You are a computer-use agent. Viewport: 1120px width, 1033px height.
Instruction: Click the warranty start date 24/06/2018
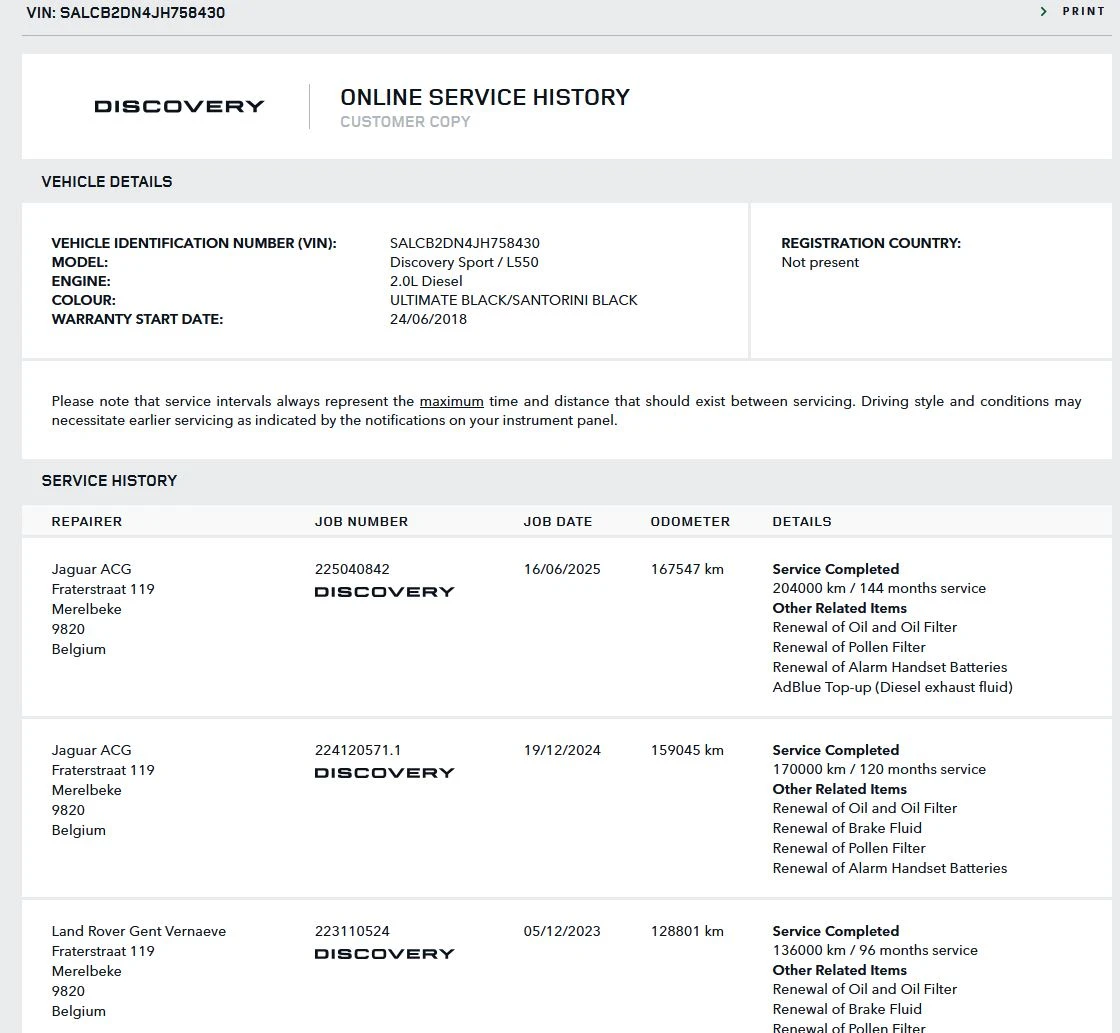pyautogui.click(x=428, y=319)
